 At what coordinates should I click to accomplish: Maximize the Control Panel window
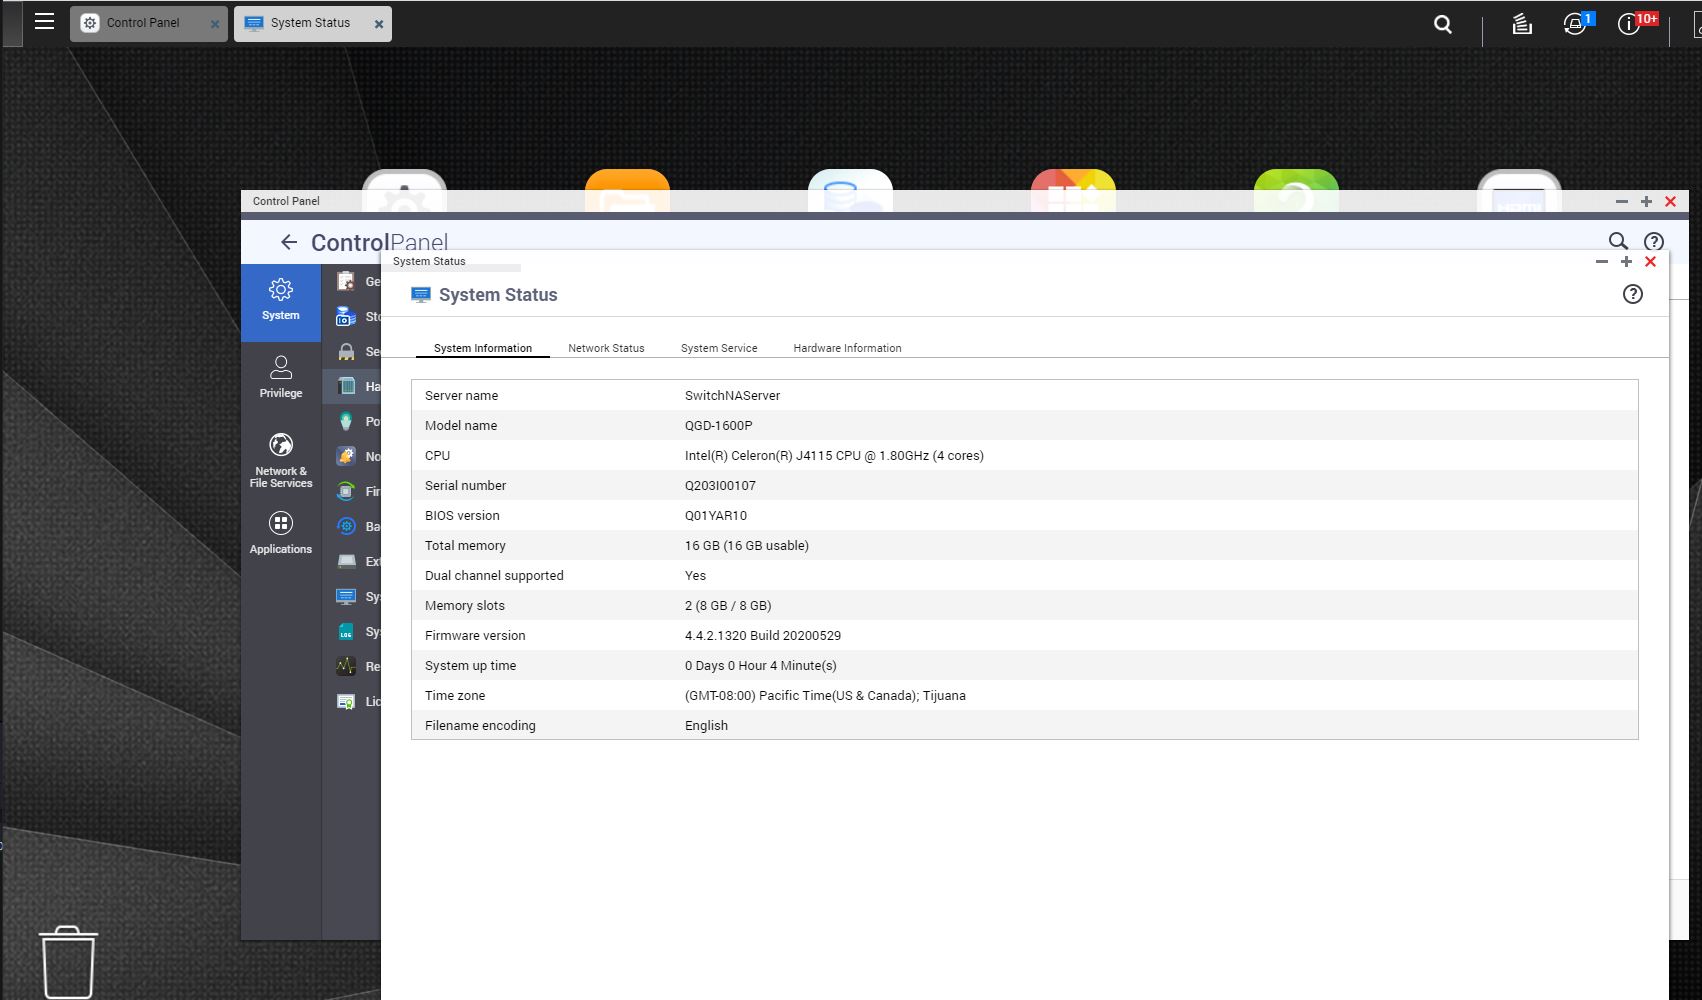pos(1646,201)
